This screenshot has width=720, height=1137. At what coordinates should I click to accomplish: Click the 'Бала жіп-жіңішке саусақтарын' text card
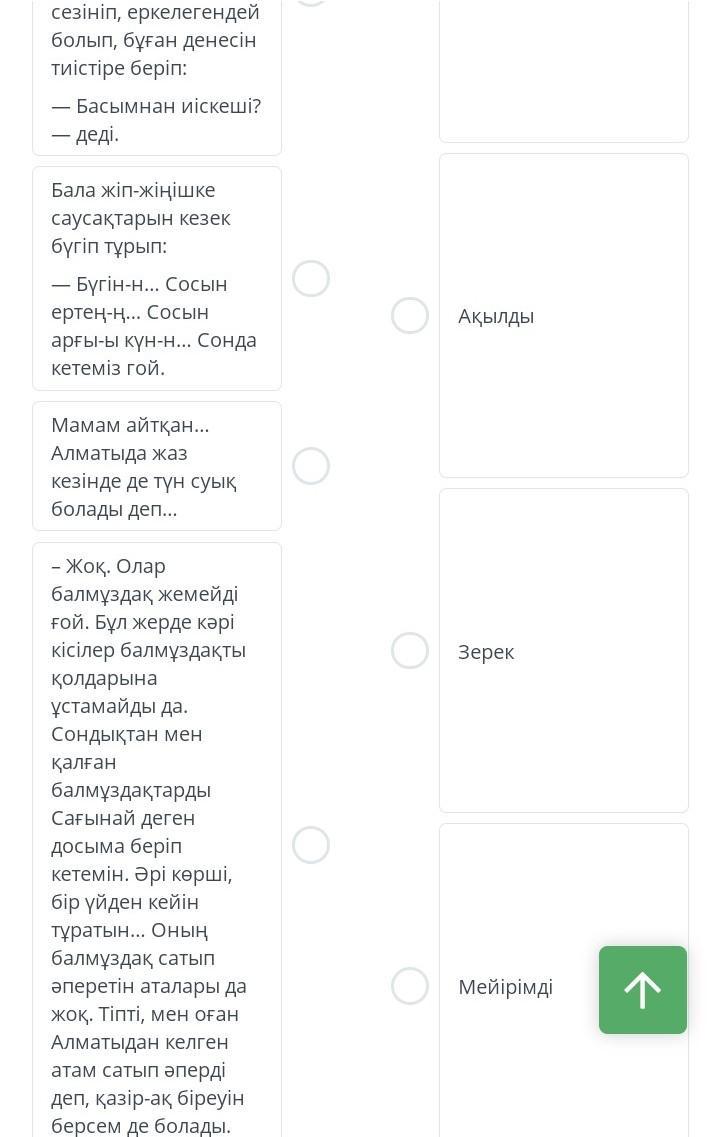[157, 278]
